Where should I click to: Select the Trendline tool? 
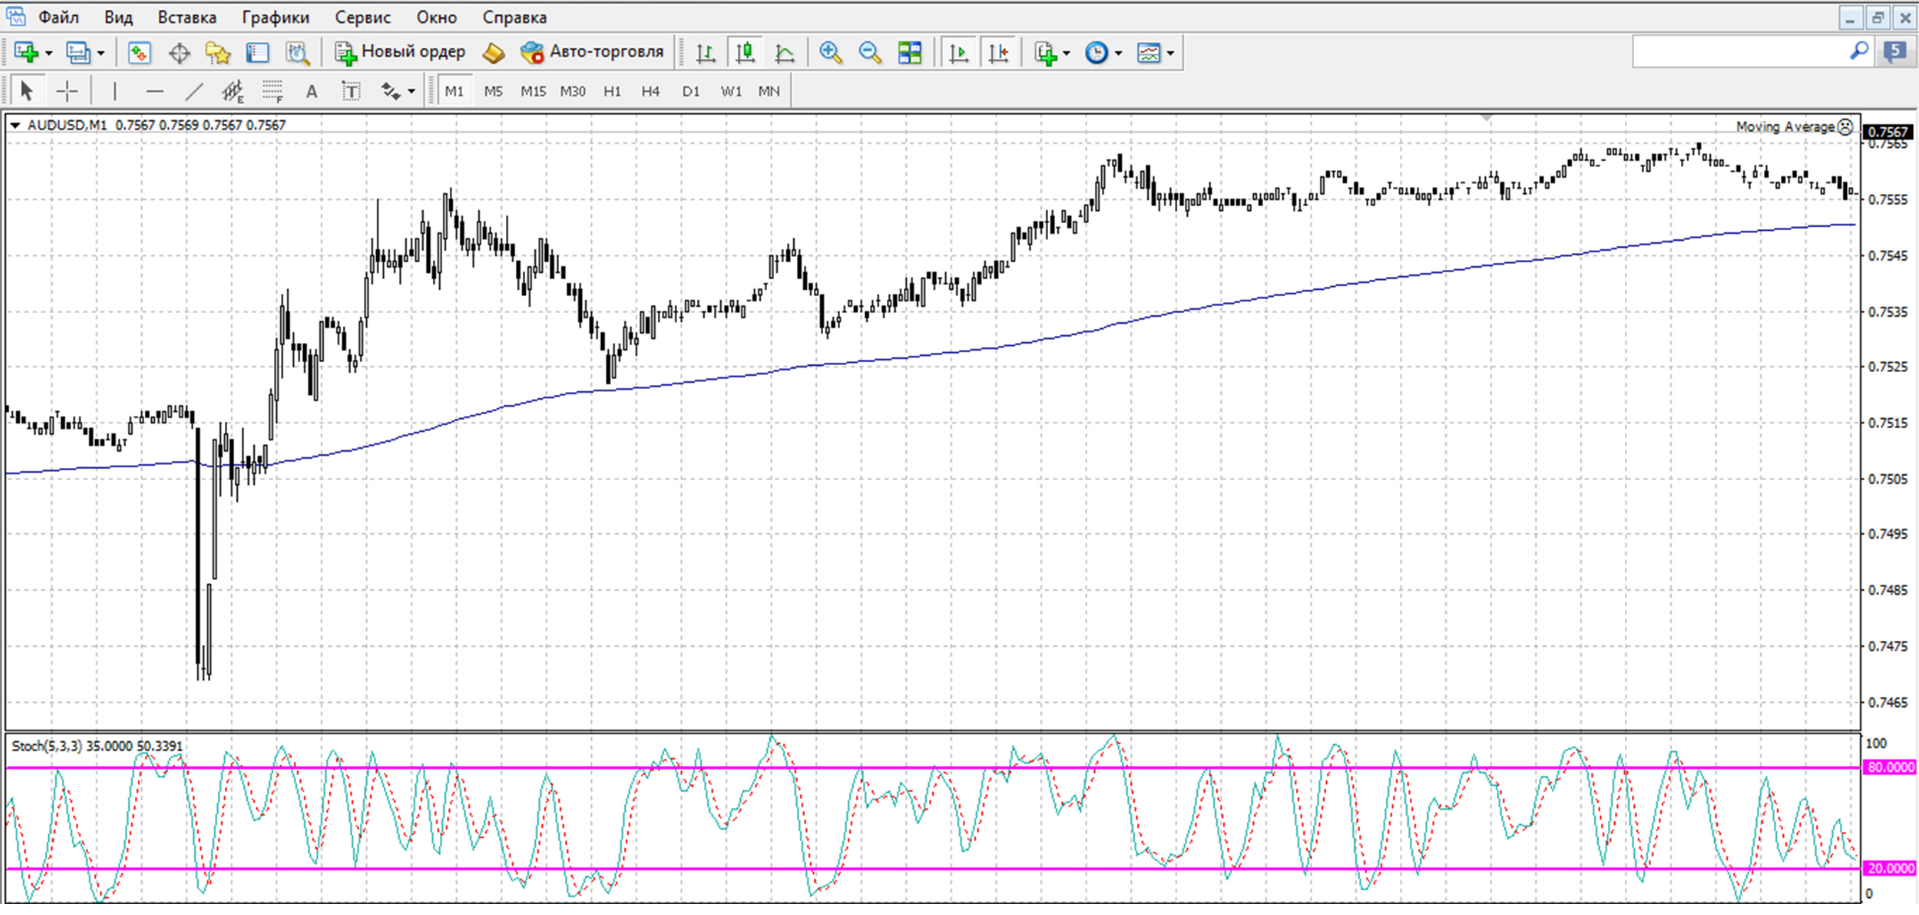(194, 91)
